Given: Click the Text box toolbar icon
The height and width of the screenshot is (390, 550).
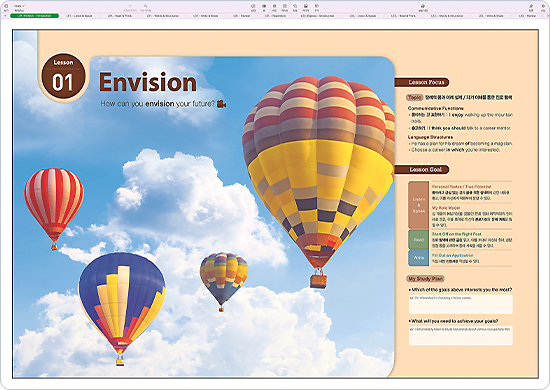Looking at the screenshot, I should [285, 6].
